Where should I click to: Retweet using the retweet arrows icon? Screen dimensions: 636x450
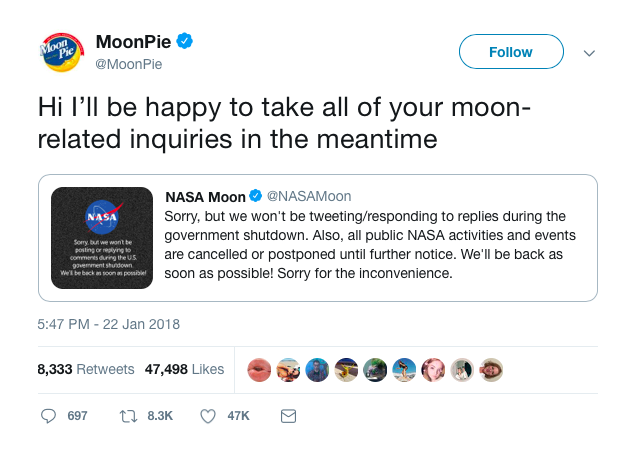[x=128, y=416]
